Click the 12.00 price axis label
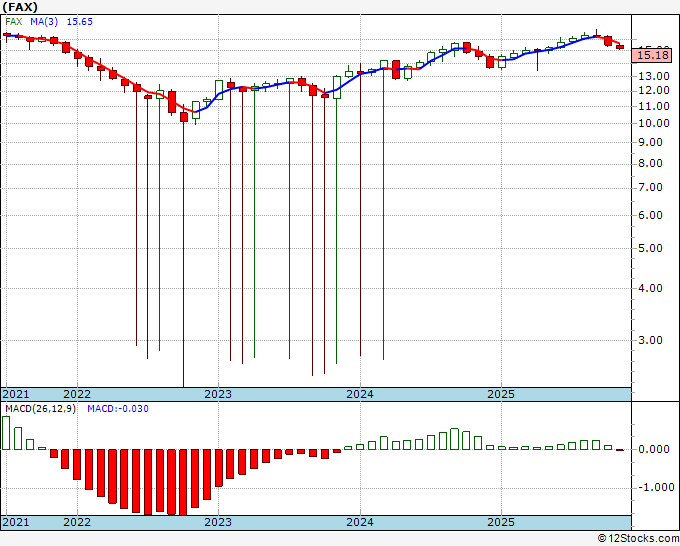 654,91
